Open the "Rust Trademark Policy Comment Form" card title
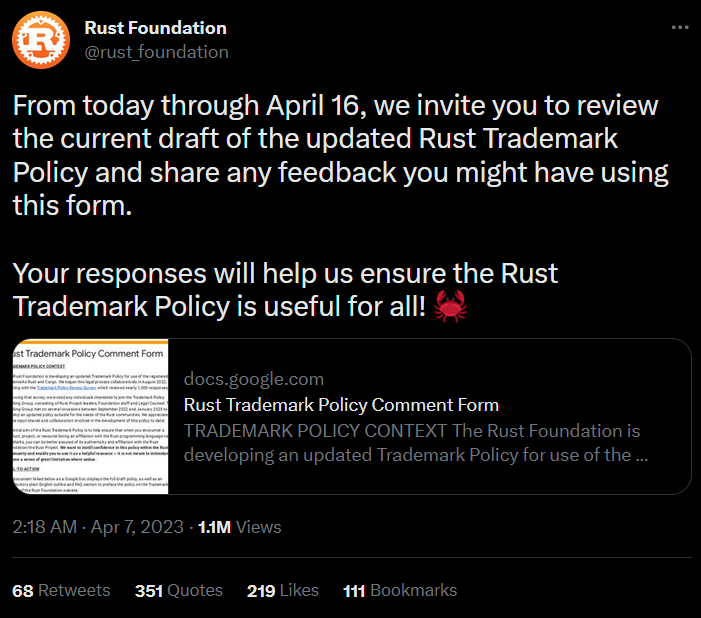The width and height of the screenshot is (701, 618). (341, 405)
